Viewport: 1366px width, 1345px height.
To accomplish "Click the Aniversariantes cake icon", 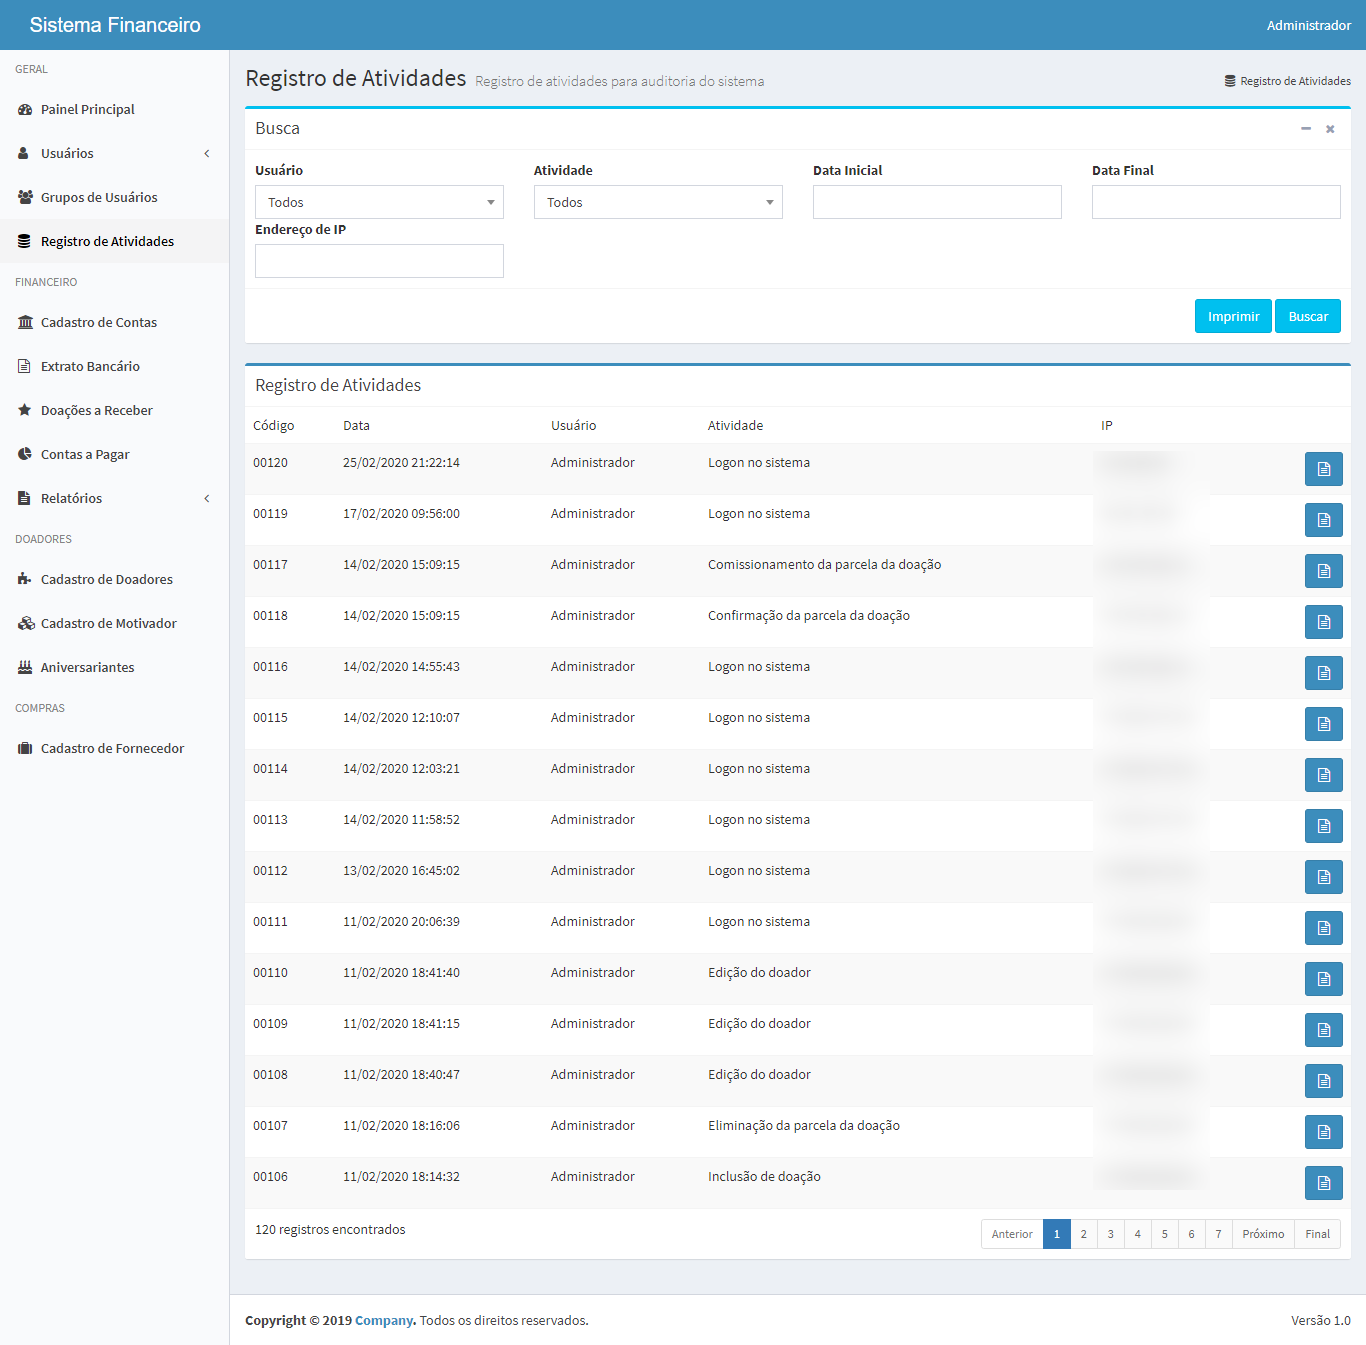I will [x=25, y=667].
